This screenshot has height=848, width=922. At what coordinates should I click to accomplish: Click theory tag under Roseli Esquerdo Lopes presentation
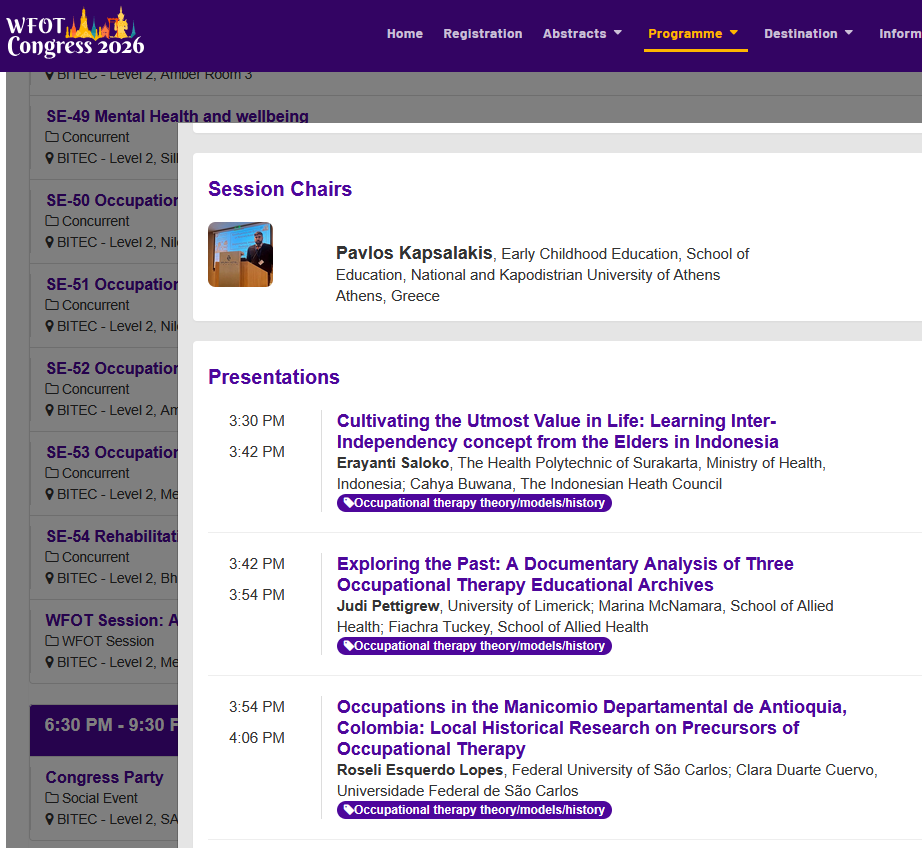pos(475,810)
